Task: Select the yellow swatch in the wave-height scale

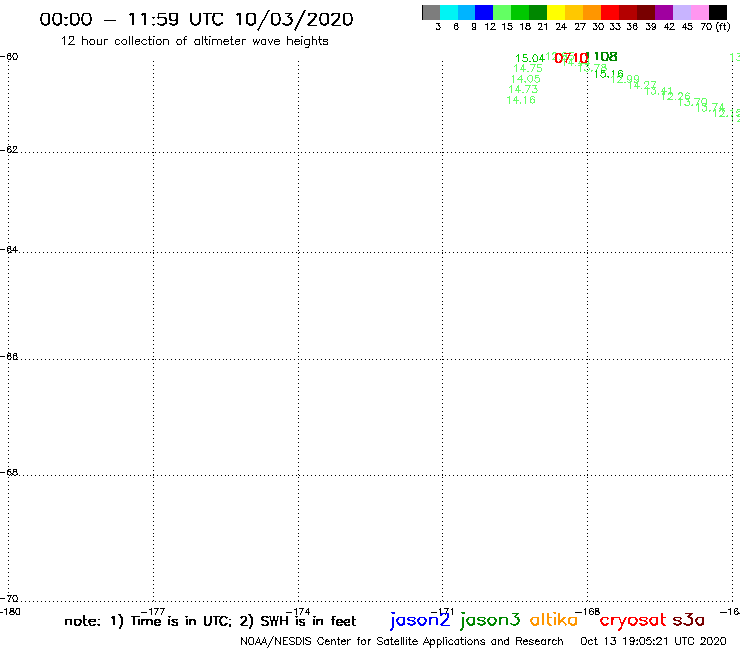Action: pyautogui.click(x=556, y=12)
